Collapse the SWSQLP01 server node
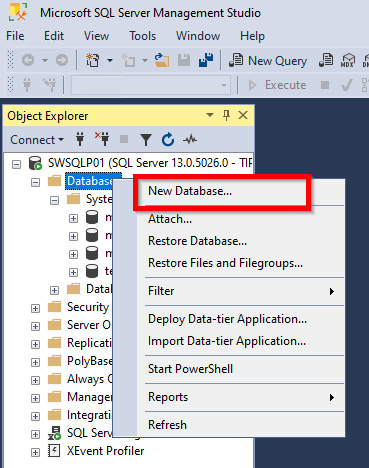The image size is (369, 468). (x=16, y=164)
